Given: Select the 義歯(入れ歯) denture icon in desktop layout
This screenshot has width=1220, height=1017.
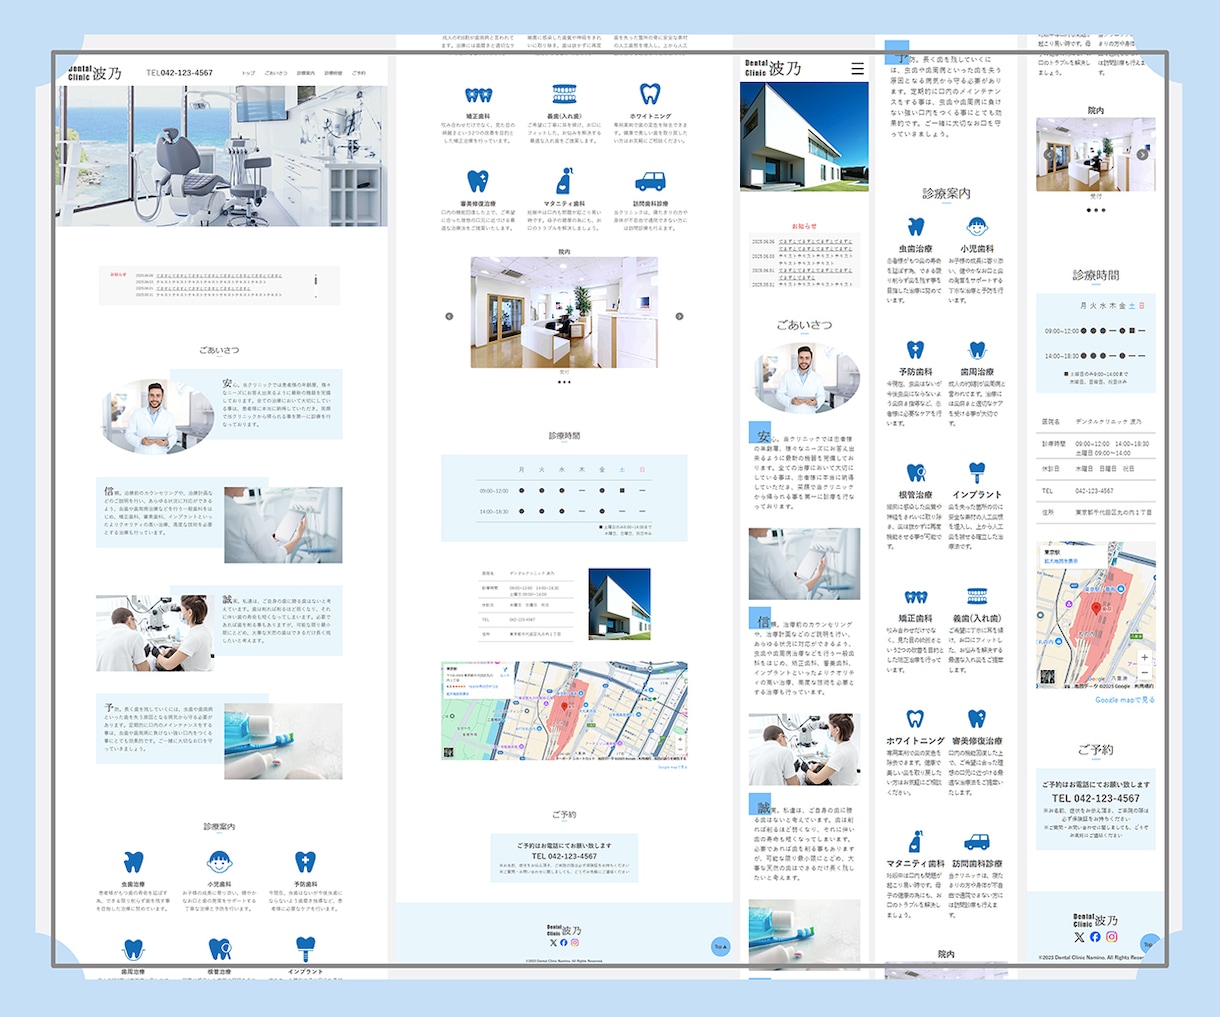Looking at the screenshot, I should click(565, 95).
